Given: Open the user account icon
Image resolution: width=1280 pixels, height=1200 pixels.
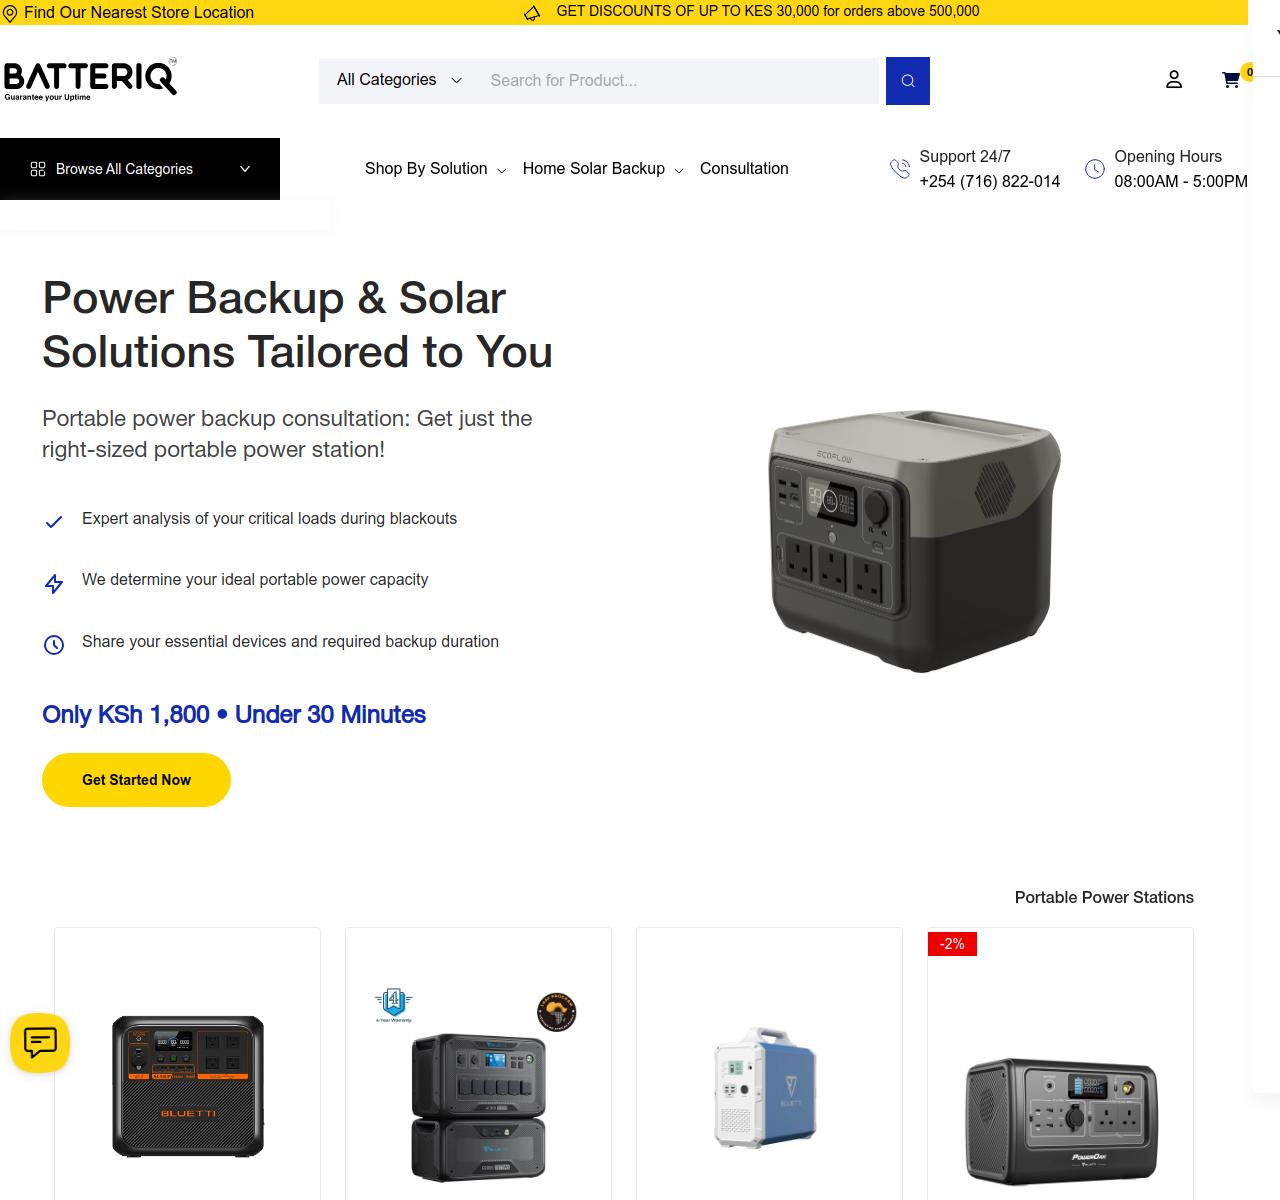Looking at the screenshot, I should (x=1174, y=79).
